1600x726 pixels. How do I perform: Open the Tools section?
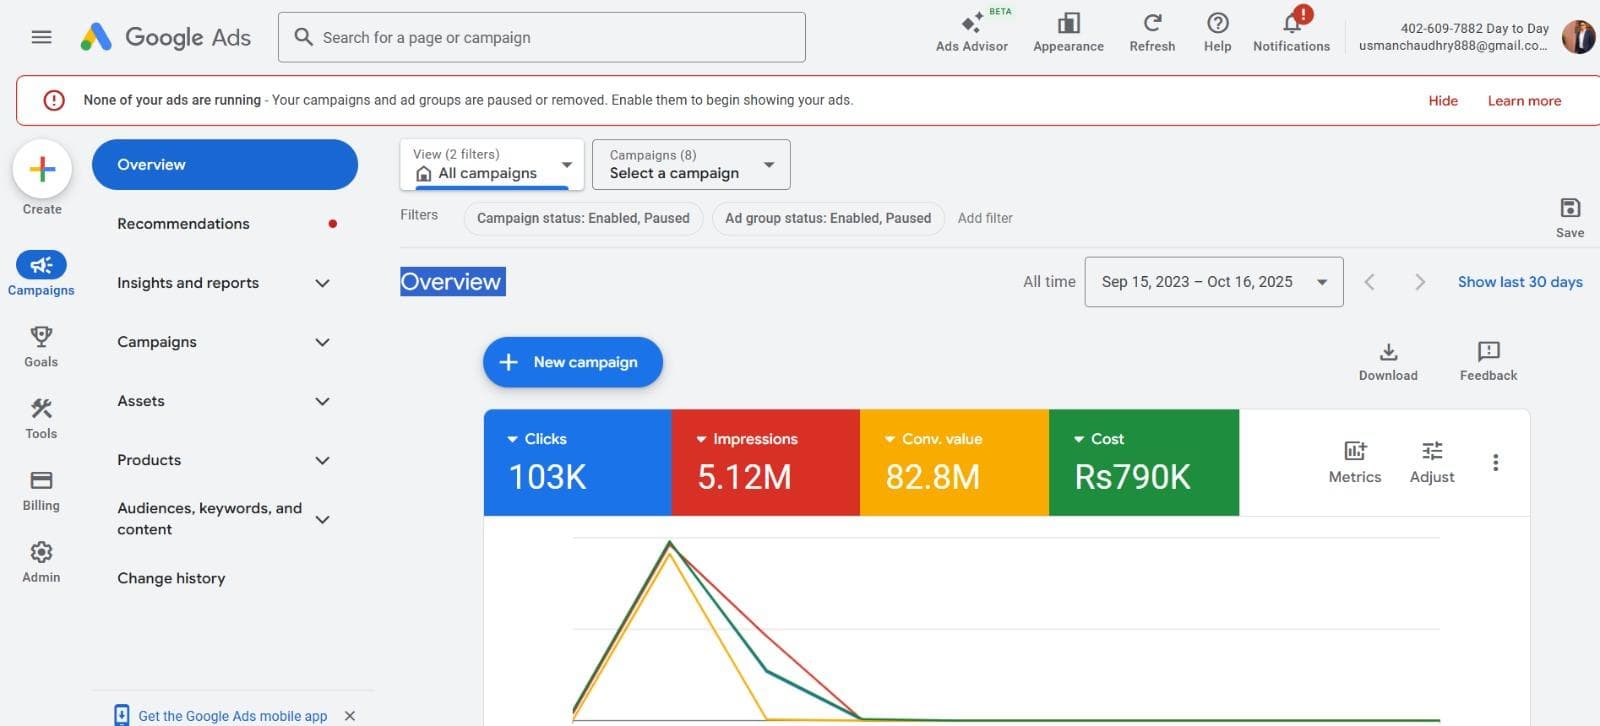(x=41, y=418)
